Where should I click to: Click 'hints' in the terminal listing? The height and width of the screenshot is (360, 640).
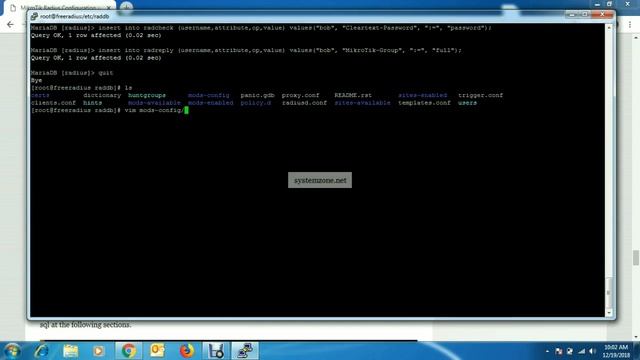(93, 103)
